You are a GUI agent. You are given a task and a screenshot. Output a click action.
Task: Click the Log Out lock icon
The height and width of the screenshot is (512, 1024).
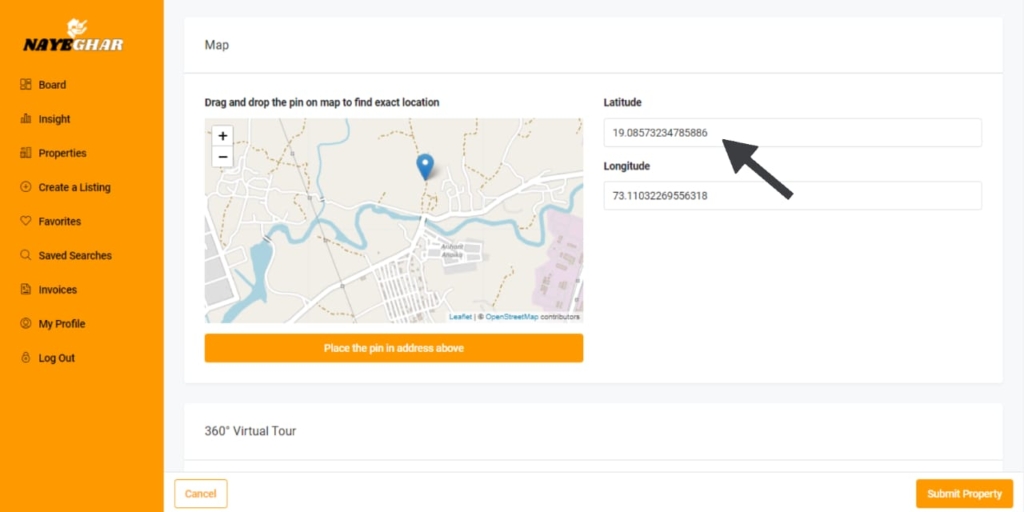[26, 358]
